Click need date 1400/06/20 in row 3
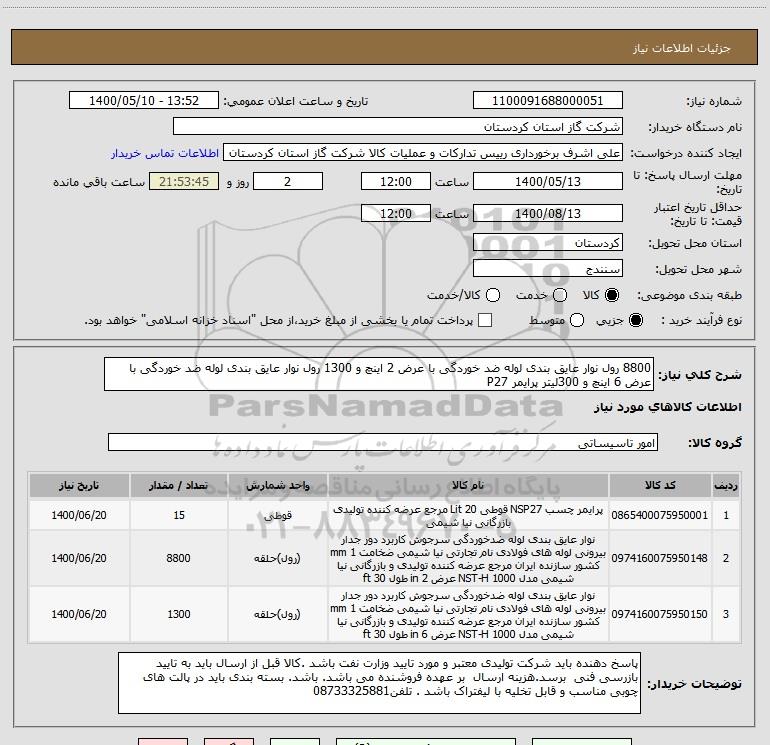The width and height of the screenshot is (770, 745). 79,614
